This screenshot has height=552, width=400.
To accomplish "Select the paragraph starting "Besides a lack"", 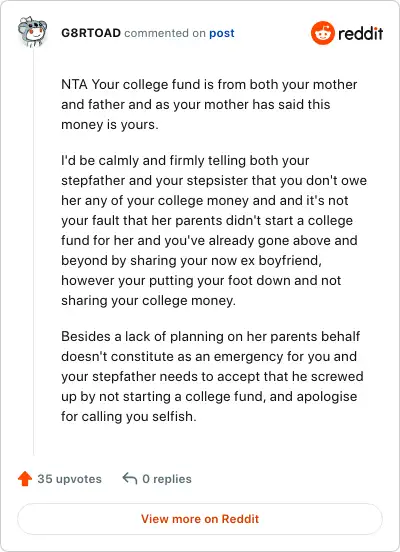I will (212, 376).
